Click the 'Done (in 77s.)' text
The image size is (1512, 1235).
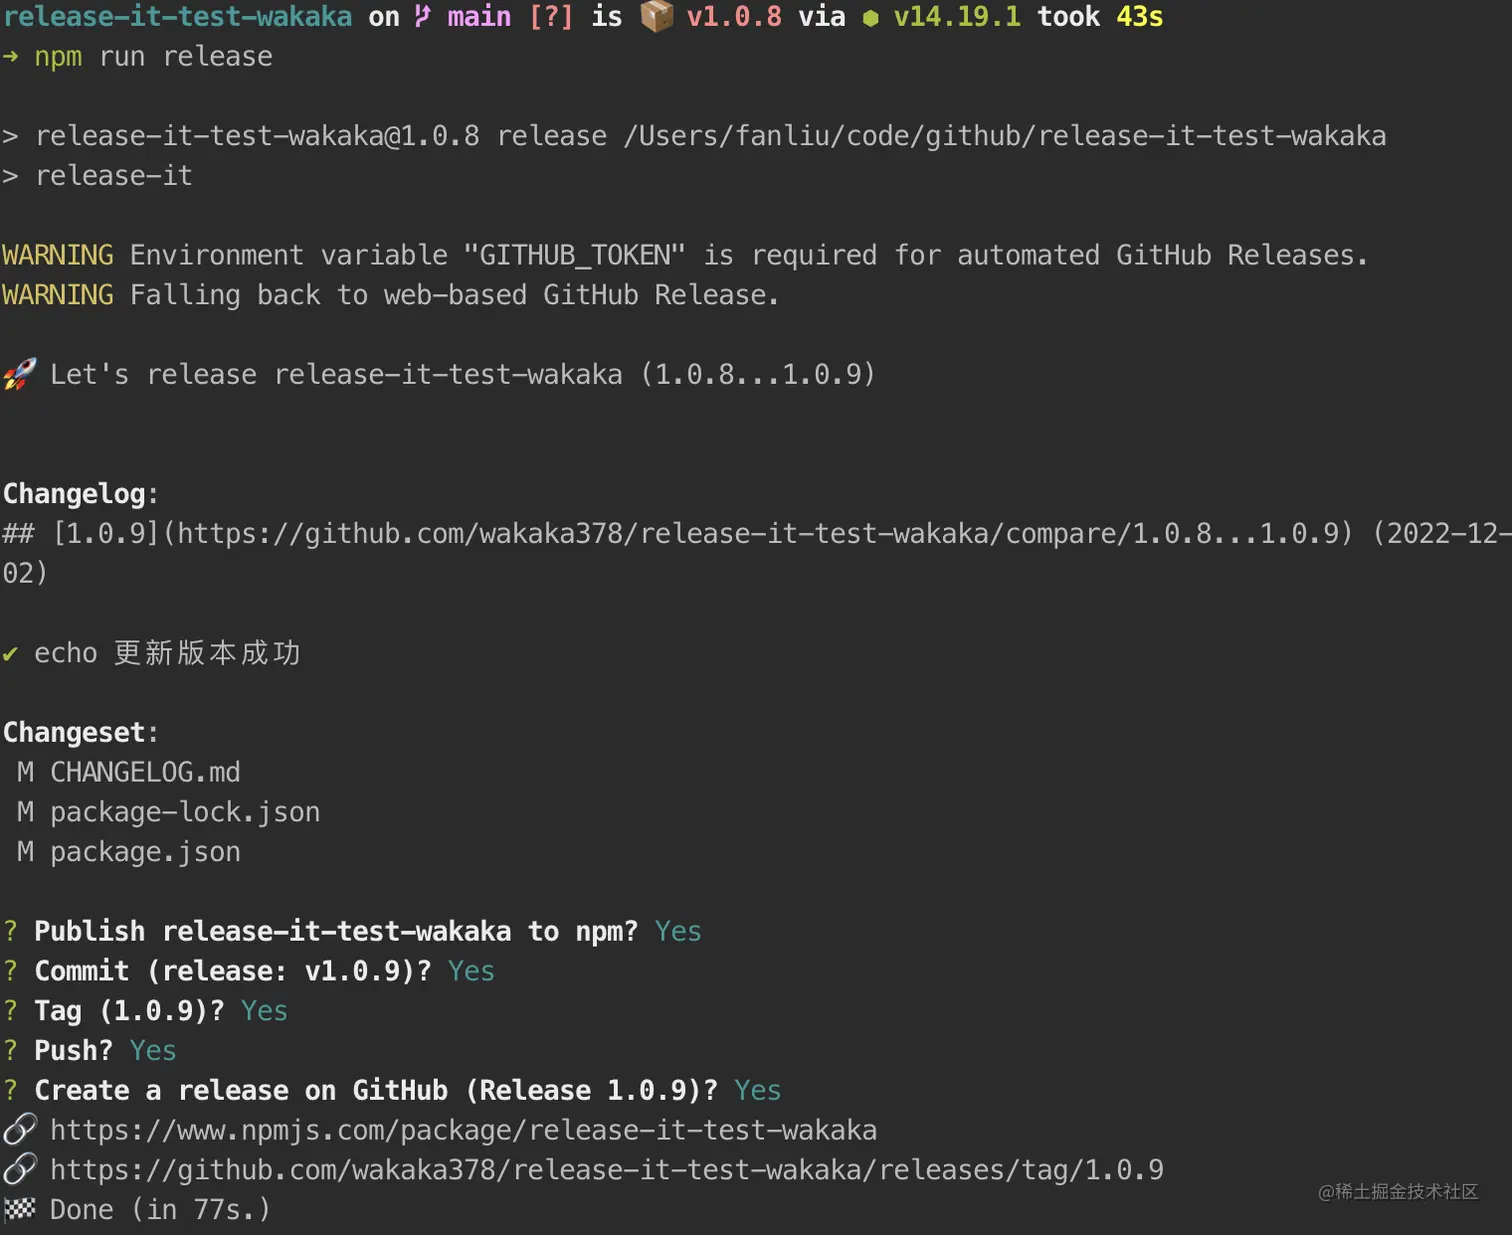point(160,1209)
